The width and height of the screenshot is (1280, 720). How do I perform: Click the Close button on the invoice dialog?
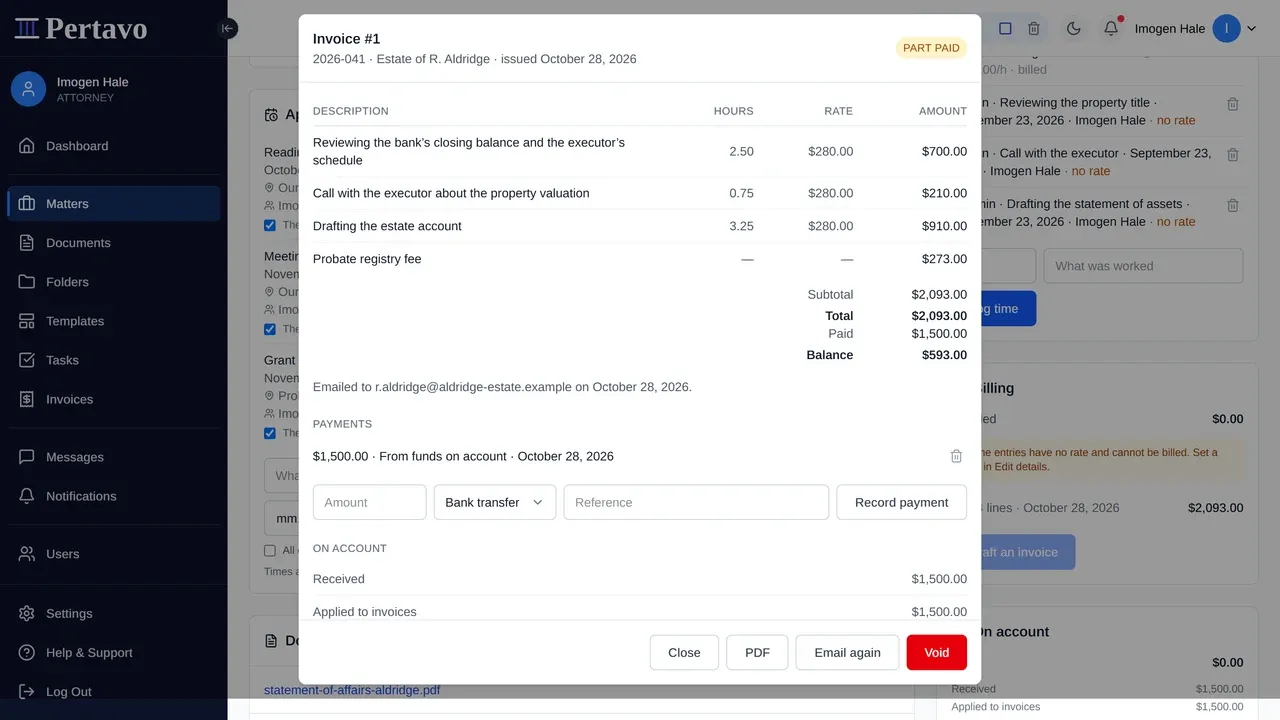tap(684, 652)
